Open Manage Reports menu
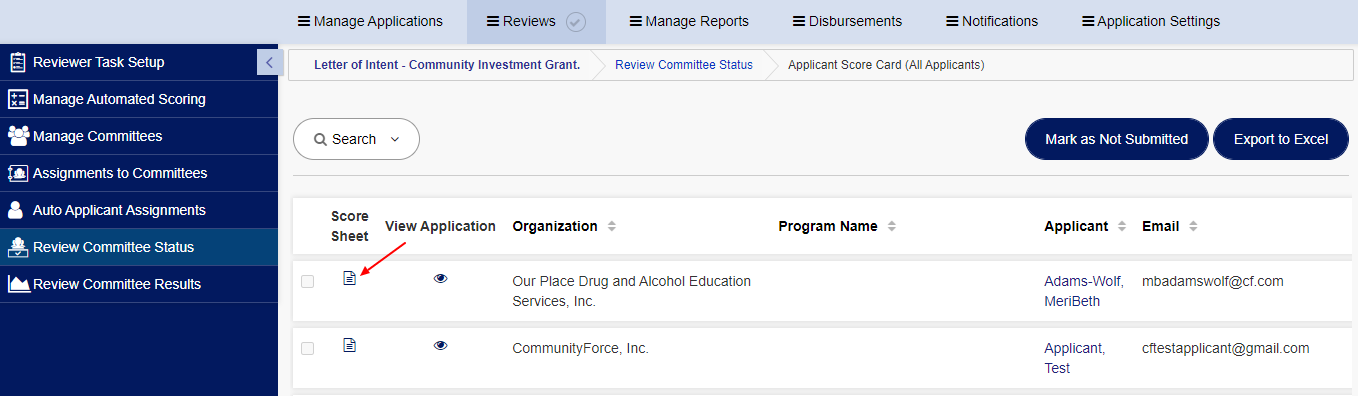Viewport: 1358px width, 396px height. tap(688, 21)
